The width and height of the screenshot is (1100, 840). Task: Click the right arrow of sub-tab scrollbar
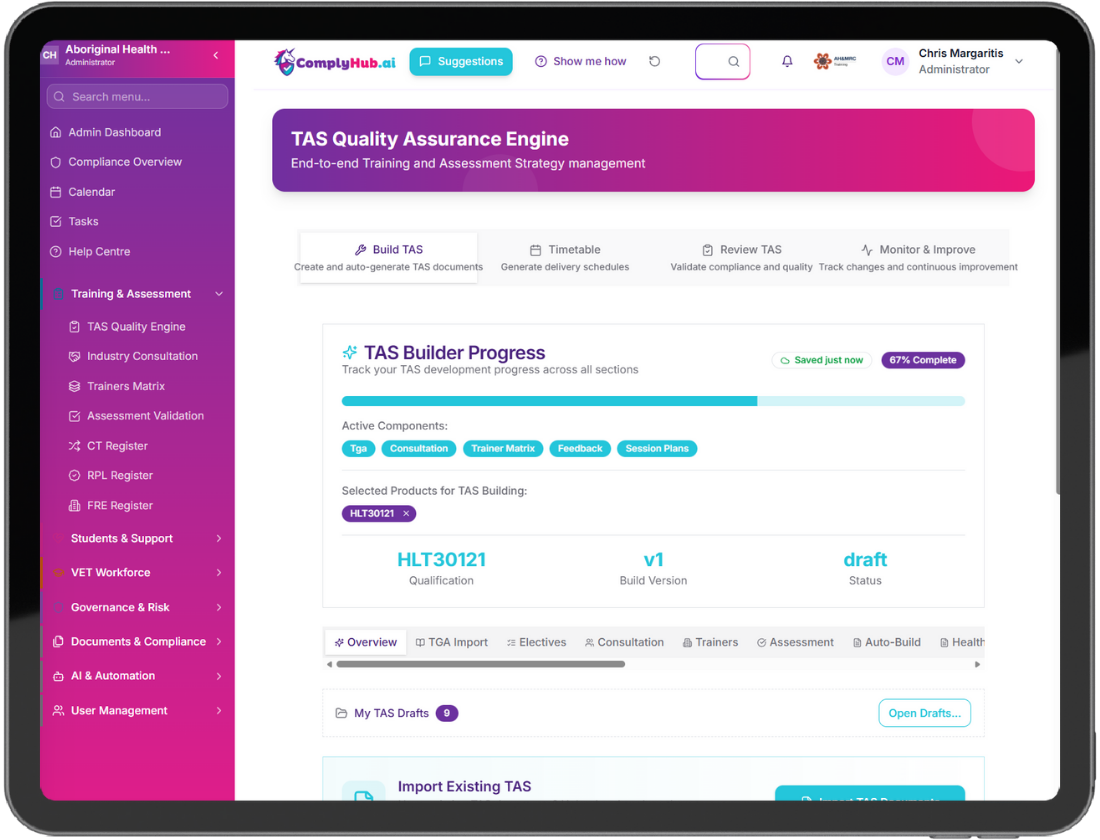[977, 664]
